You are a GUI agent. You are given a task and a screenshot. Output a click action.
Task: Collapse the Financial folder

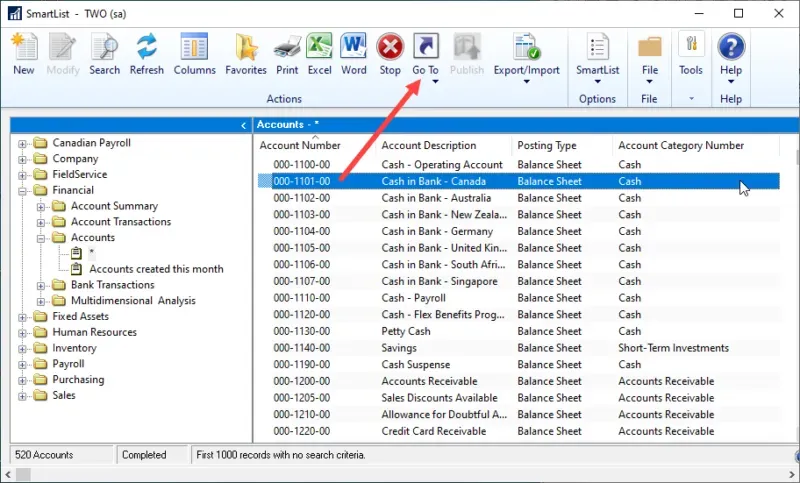click(22, 191)
